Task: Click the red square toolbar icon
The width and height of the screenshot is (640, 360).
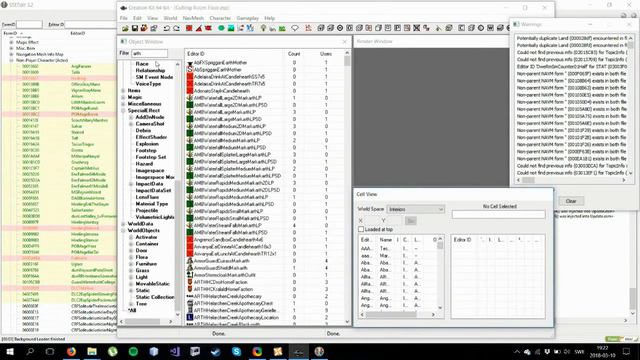Action: click(x=189, y=28)
